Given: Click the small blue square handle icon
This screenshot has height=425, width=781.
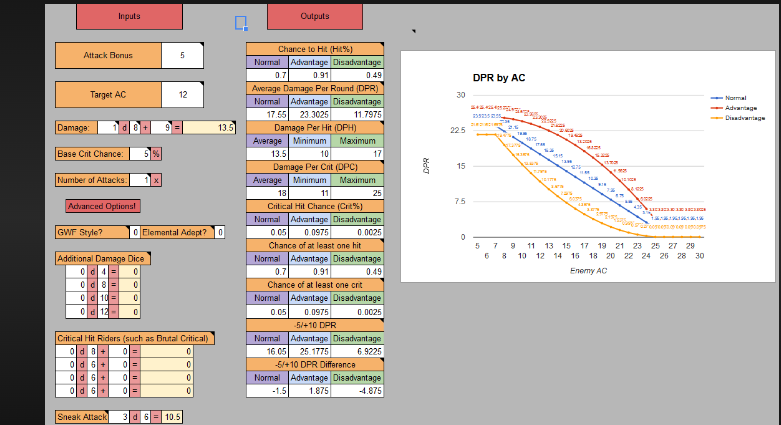Looking at the screenshot, I should [240, 22].
